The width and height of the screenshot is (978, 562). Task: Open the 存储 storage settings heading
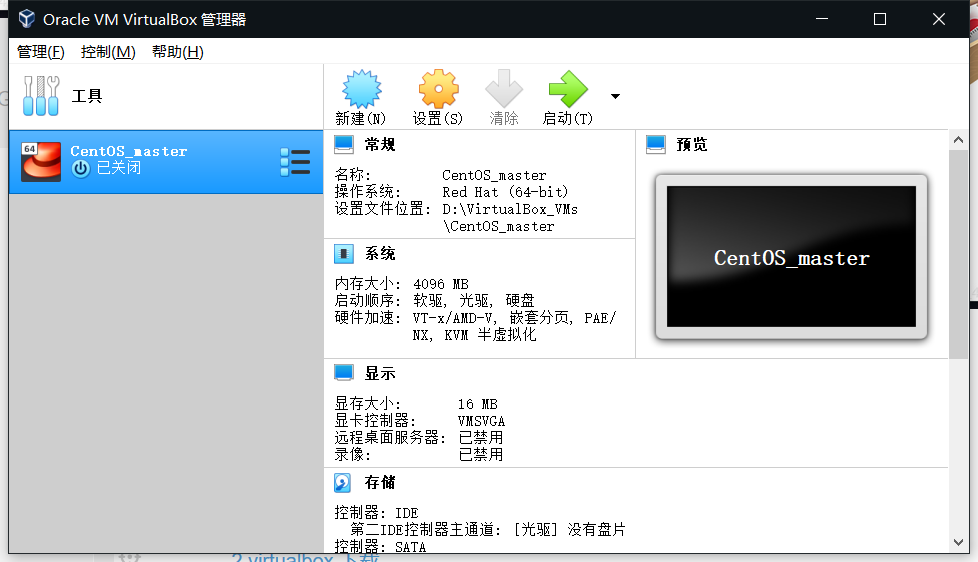coord(380,483)
